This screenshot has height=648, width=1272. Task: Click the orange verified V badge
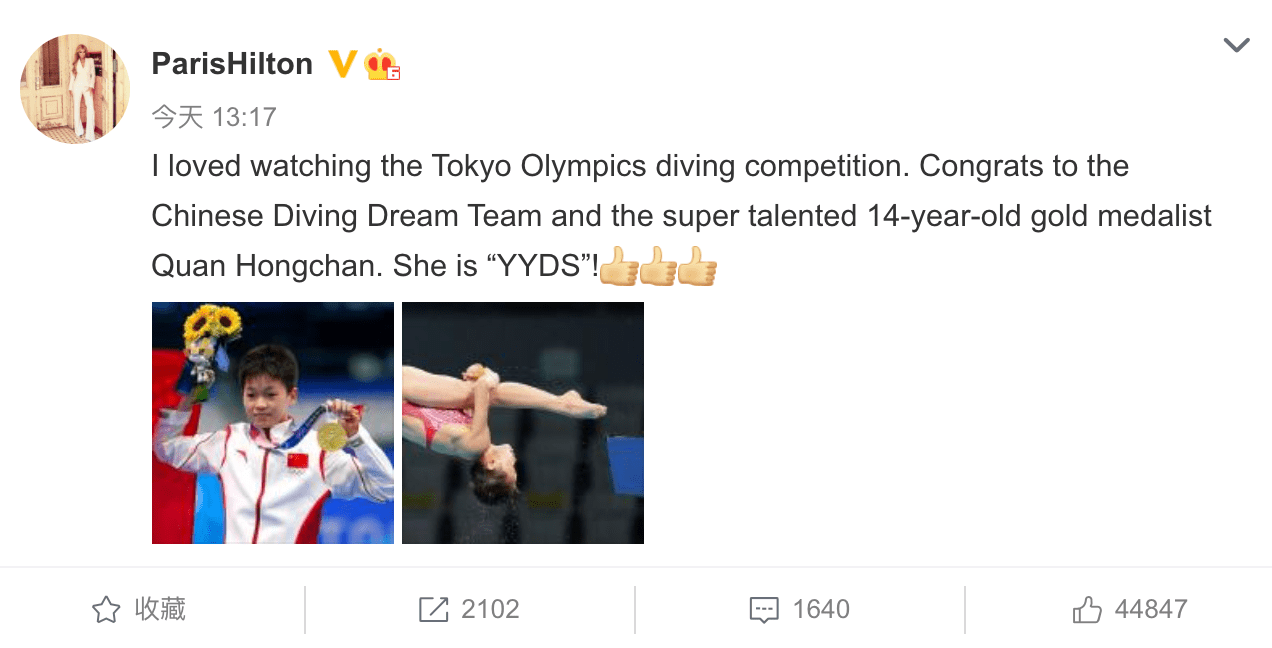click(343, 64)
